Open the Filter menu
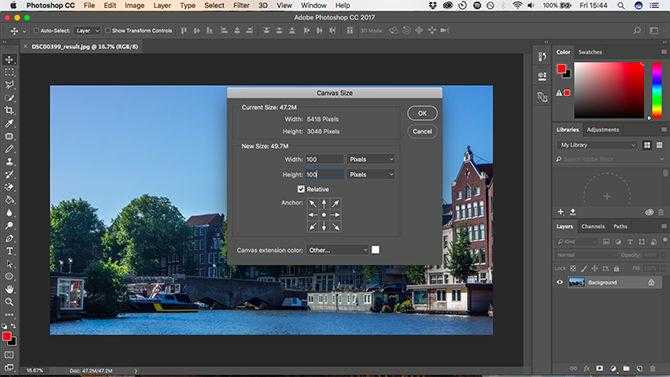Viewport: 670px width, 377px height. pyautogui.click(x=241, y=6)
